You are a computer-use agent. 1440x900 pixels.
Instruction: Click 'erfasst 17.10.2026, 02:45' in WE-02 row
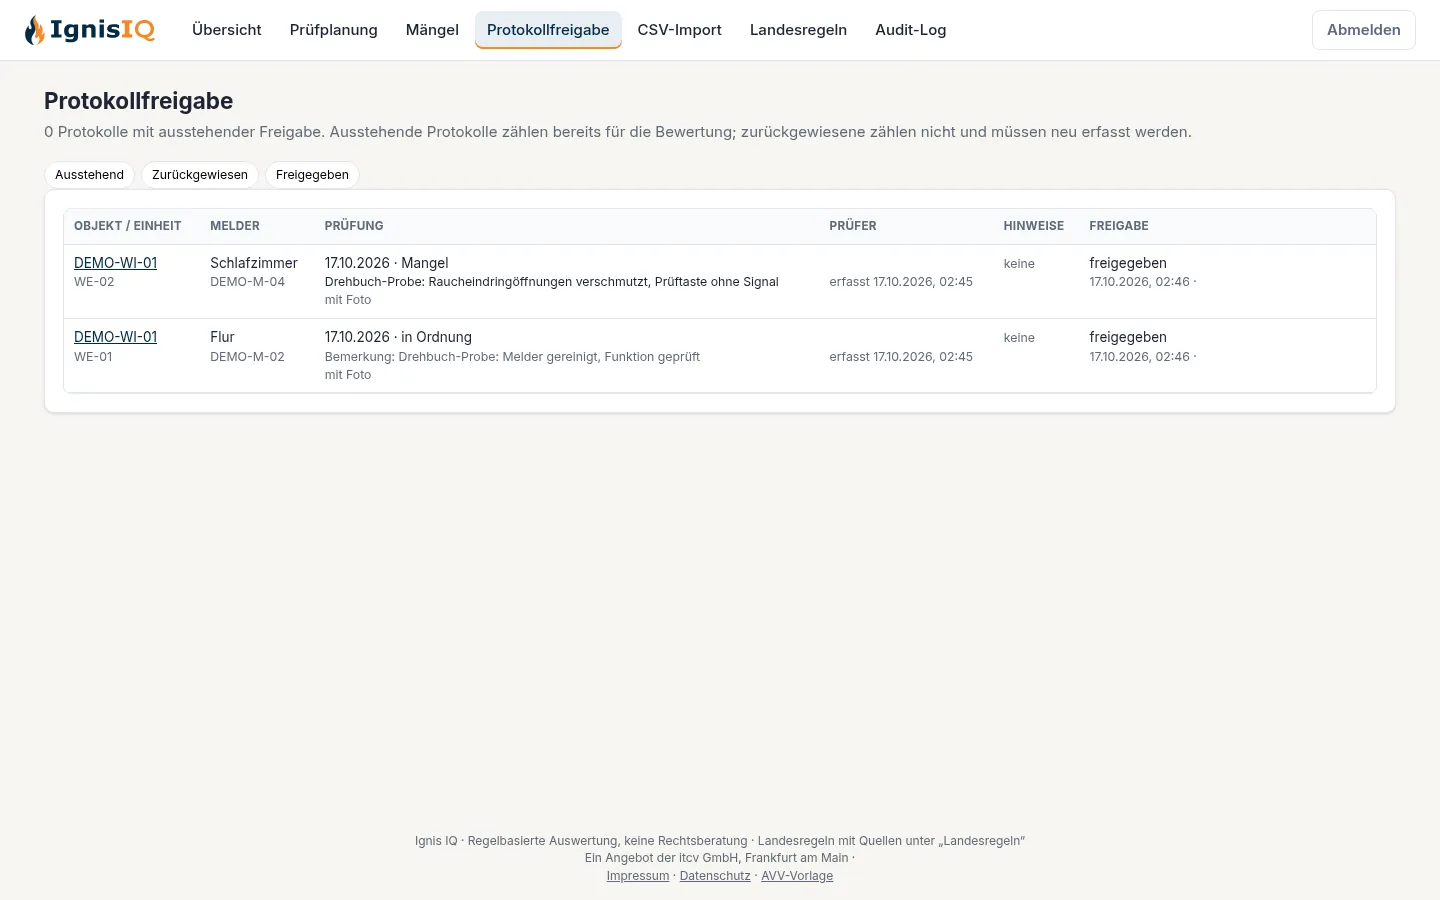pos(901,282)
